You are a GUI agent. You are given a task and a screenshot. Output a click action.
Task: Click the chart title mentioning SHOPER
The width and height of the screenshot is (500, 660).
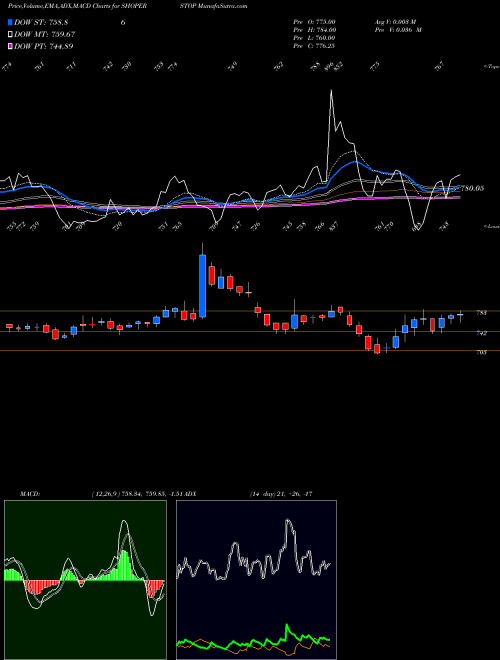point(77,6)
